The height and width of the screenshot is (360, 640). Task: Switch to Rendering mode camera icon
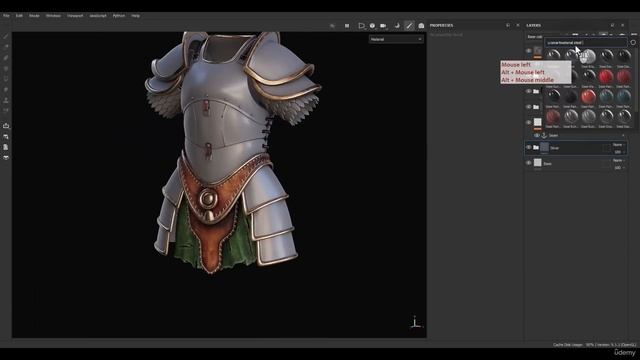[421, 25]
